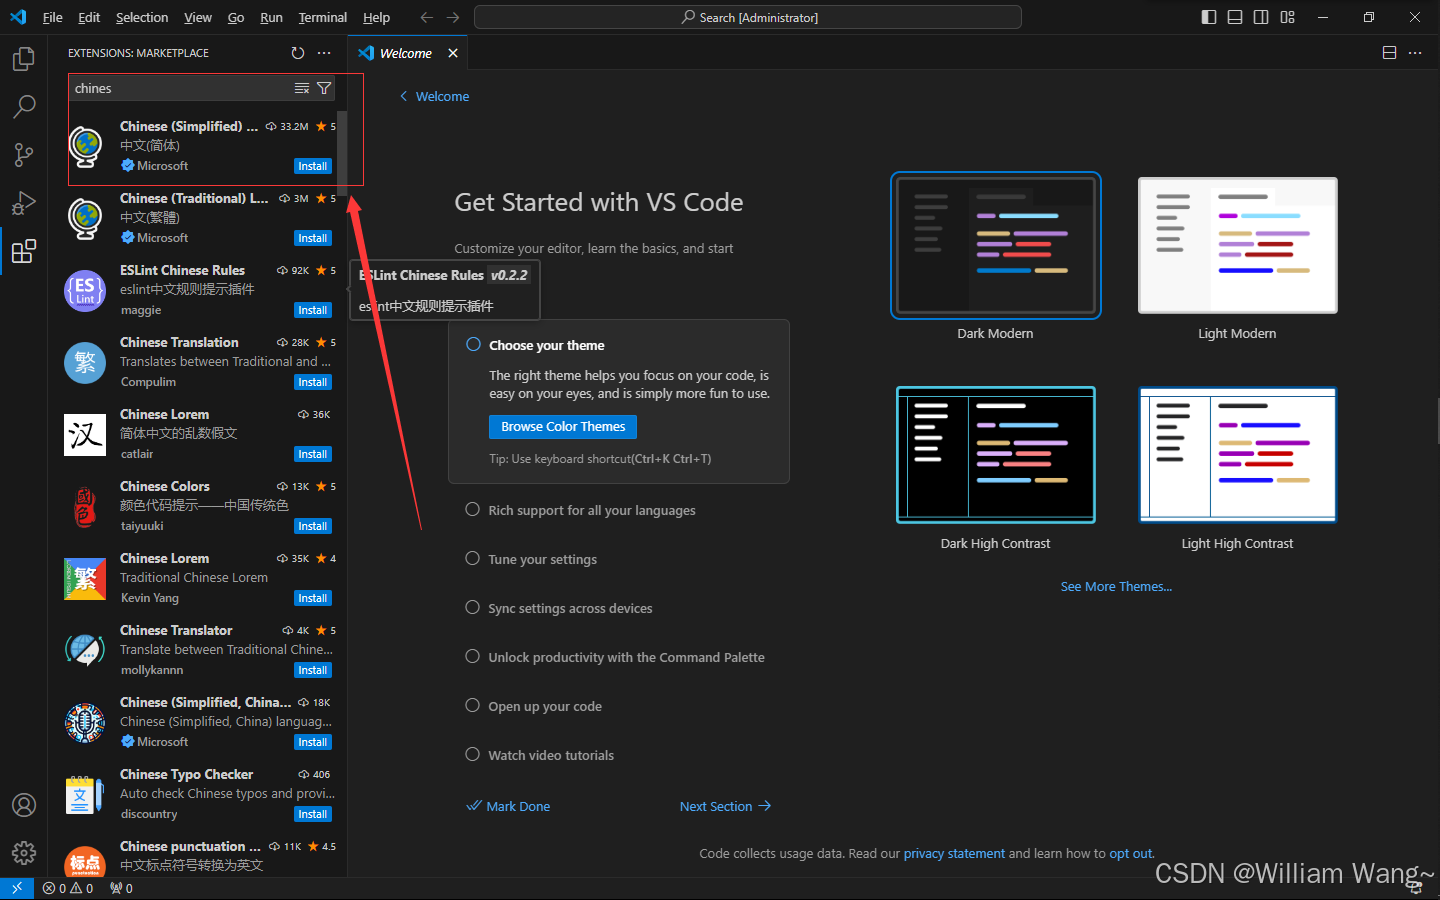Open Chinese Translator by mollykannn entry

tap(198, 650)
